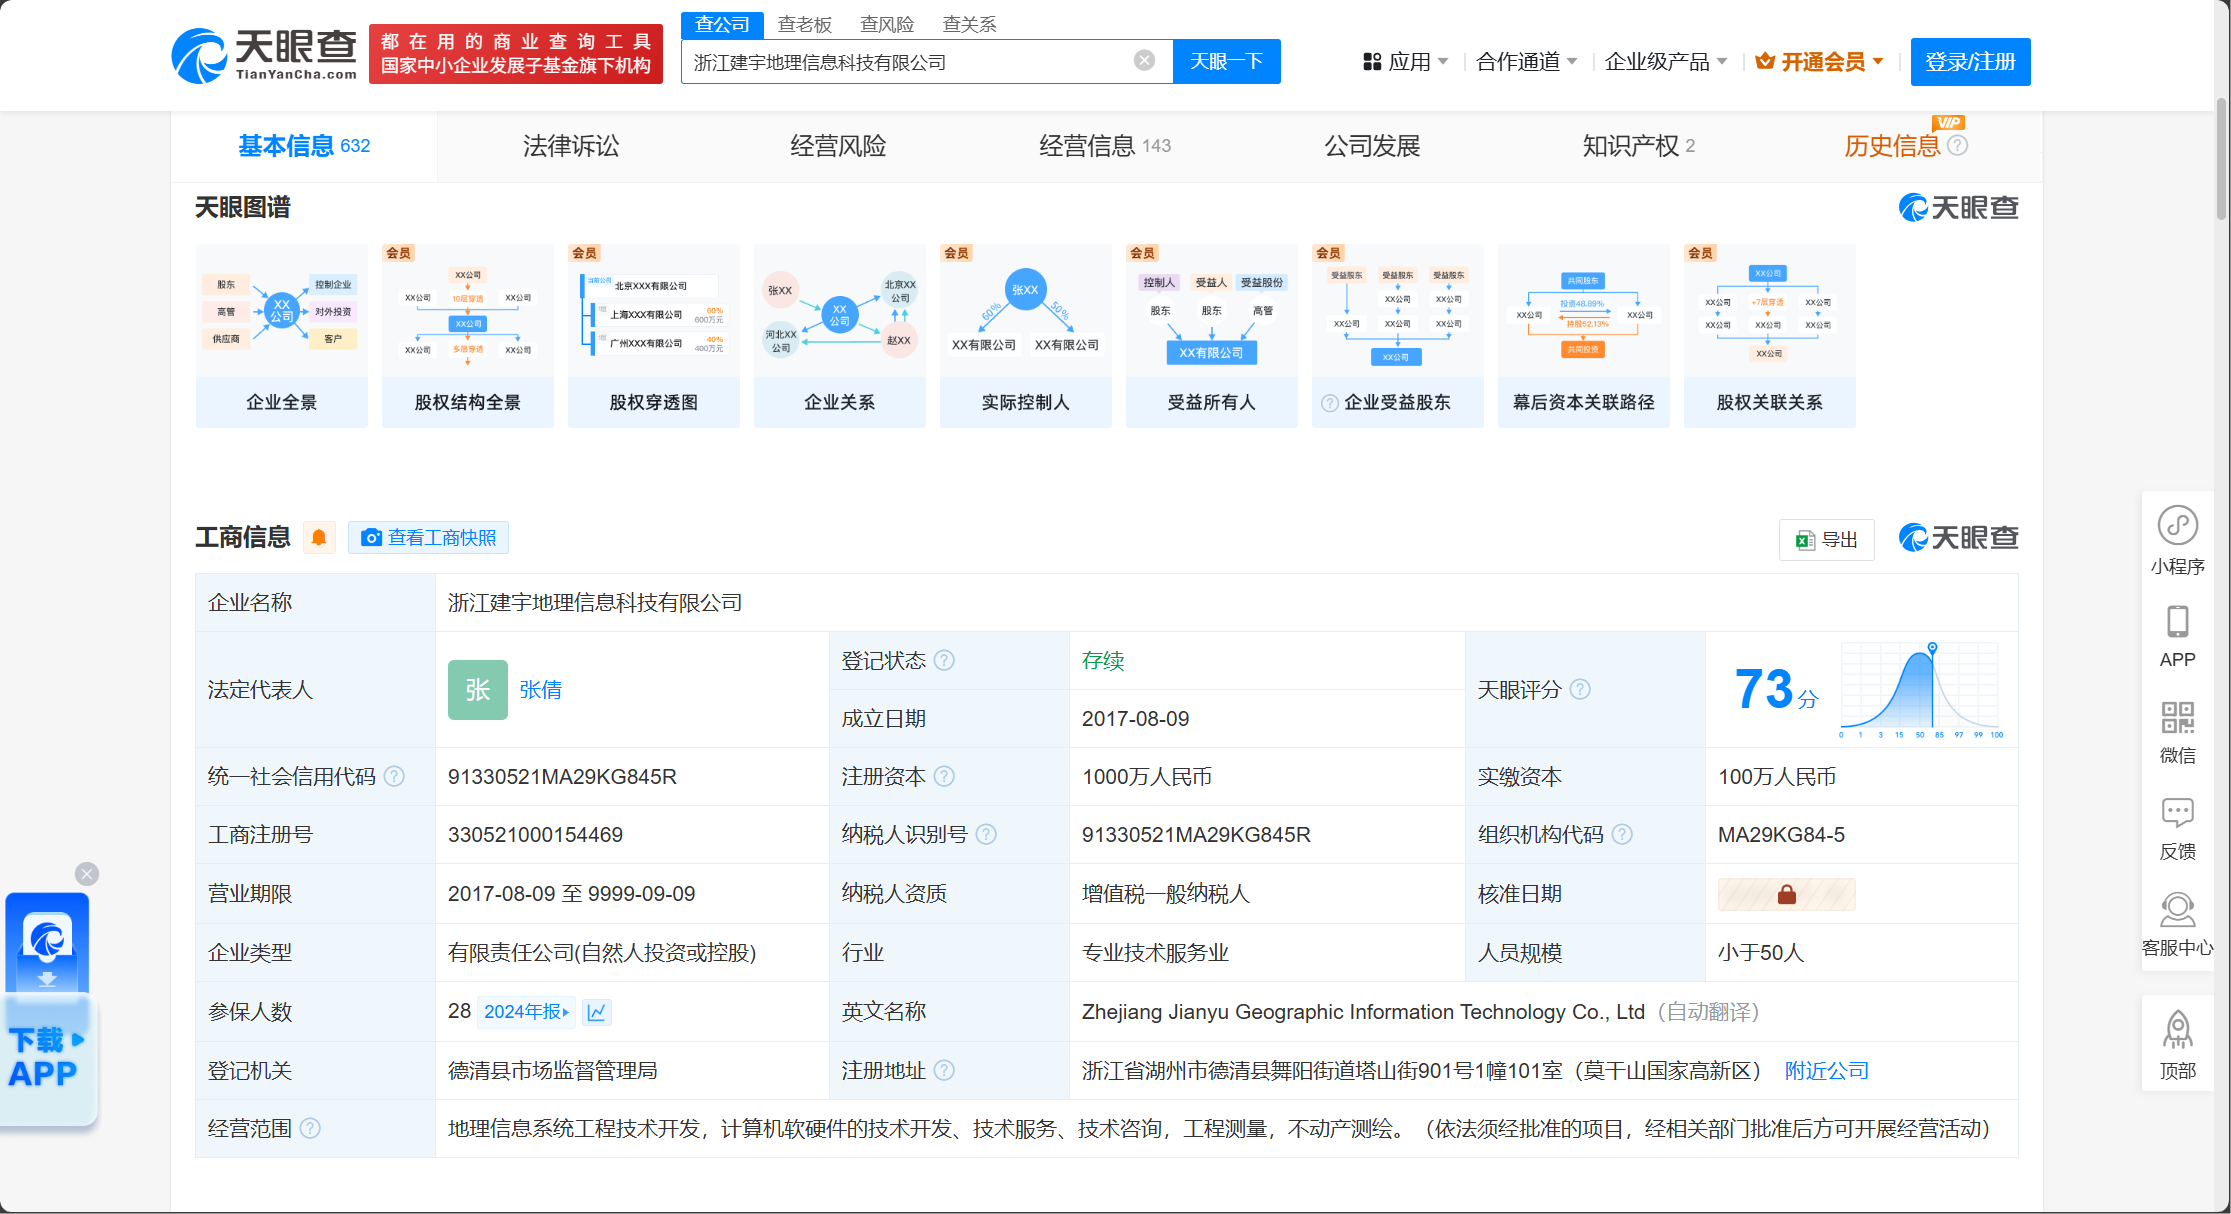Open the 企业受益股东 graph thumbnail
2231x1214 pixels.
point(1398,336)
